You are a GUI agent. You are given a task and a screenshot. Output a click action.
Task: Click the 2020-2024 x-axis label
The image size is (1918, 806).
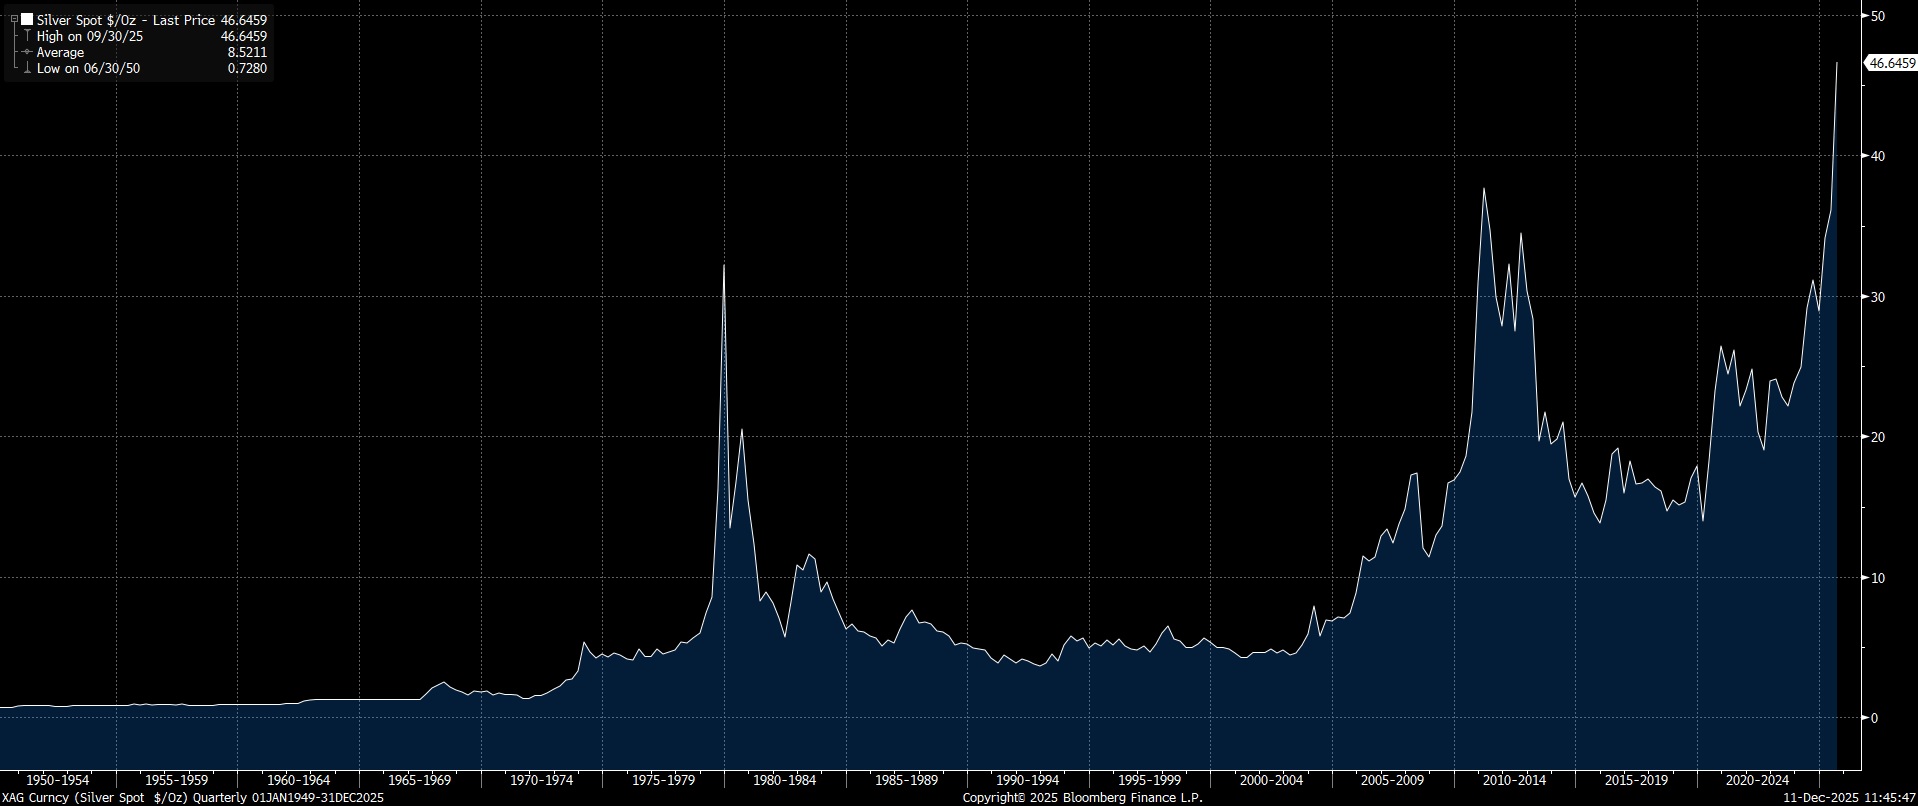click(x=1756, y=780)
